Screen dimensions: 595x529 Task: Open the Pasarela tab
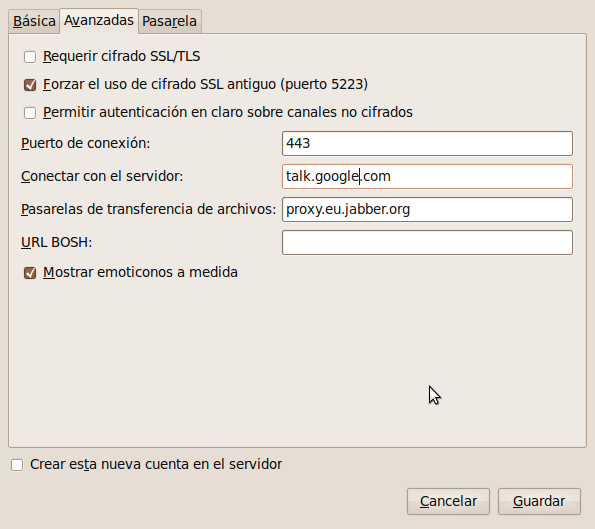pyautogui.click(x=170, y=21)
